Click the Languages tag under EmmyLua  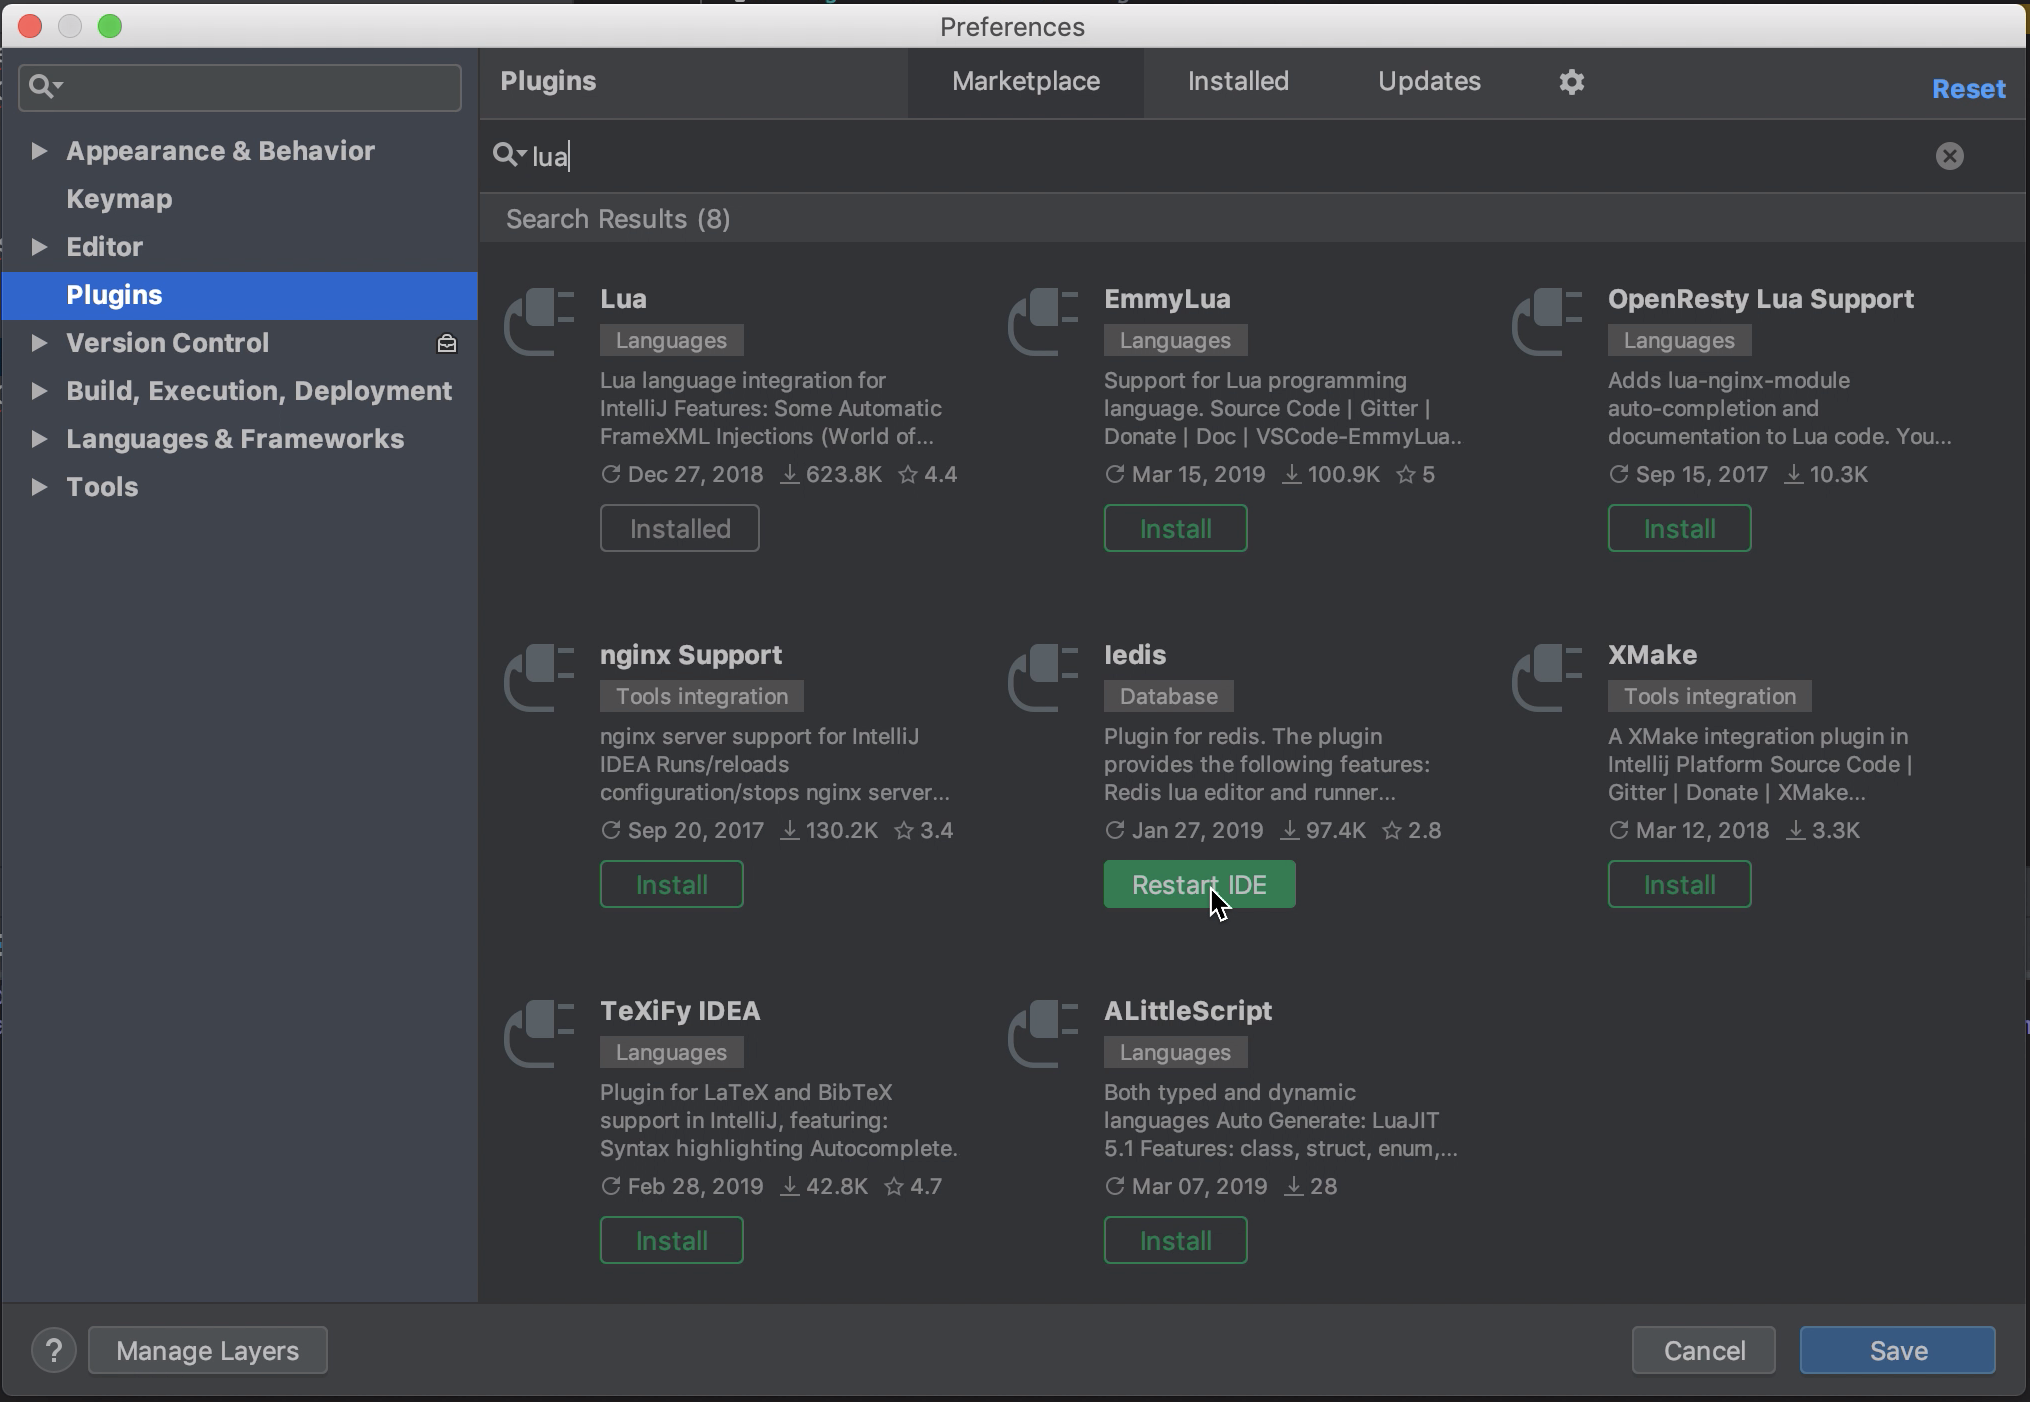[1175, 340]
